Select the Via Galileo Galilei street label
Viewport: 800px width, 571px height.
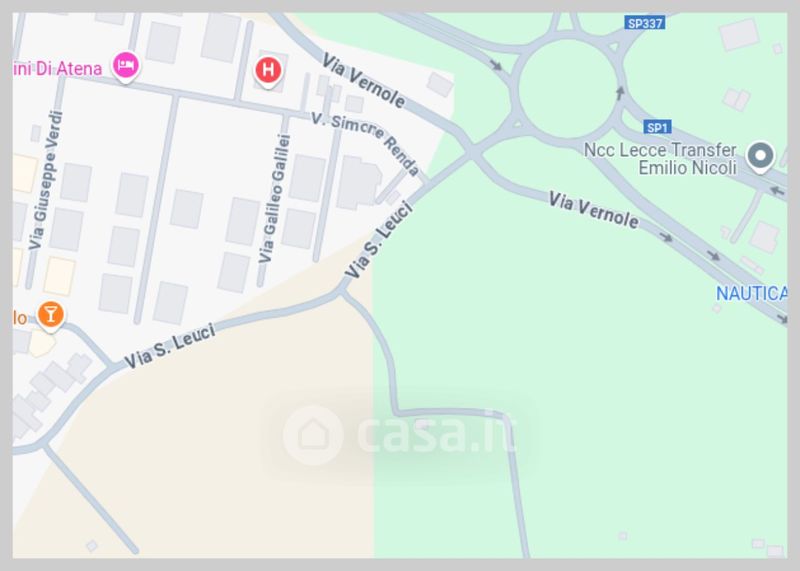(274, 199)
